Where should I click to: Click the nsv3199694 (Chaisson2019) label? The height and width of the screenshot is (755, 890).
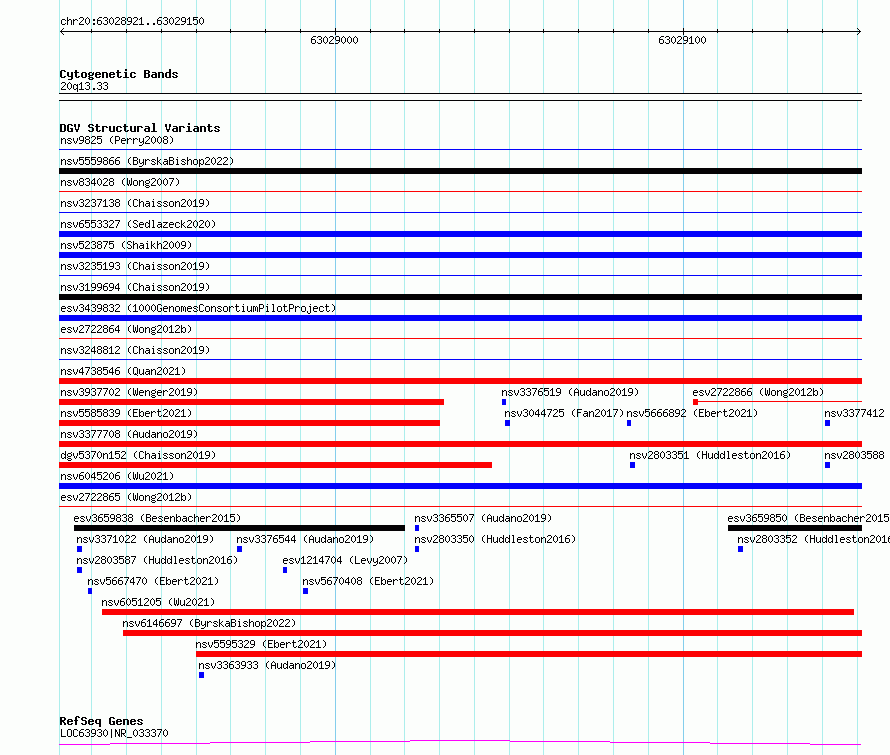135,287
